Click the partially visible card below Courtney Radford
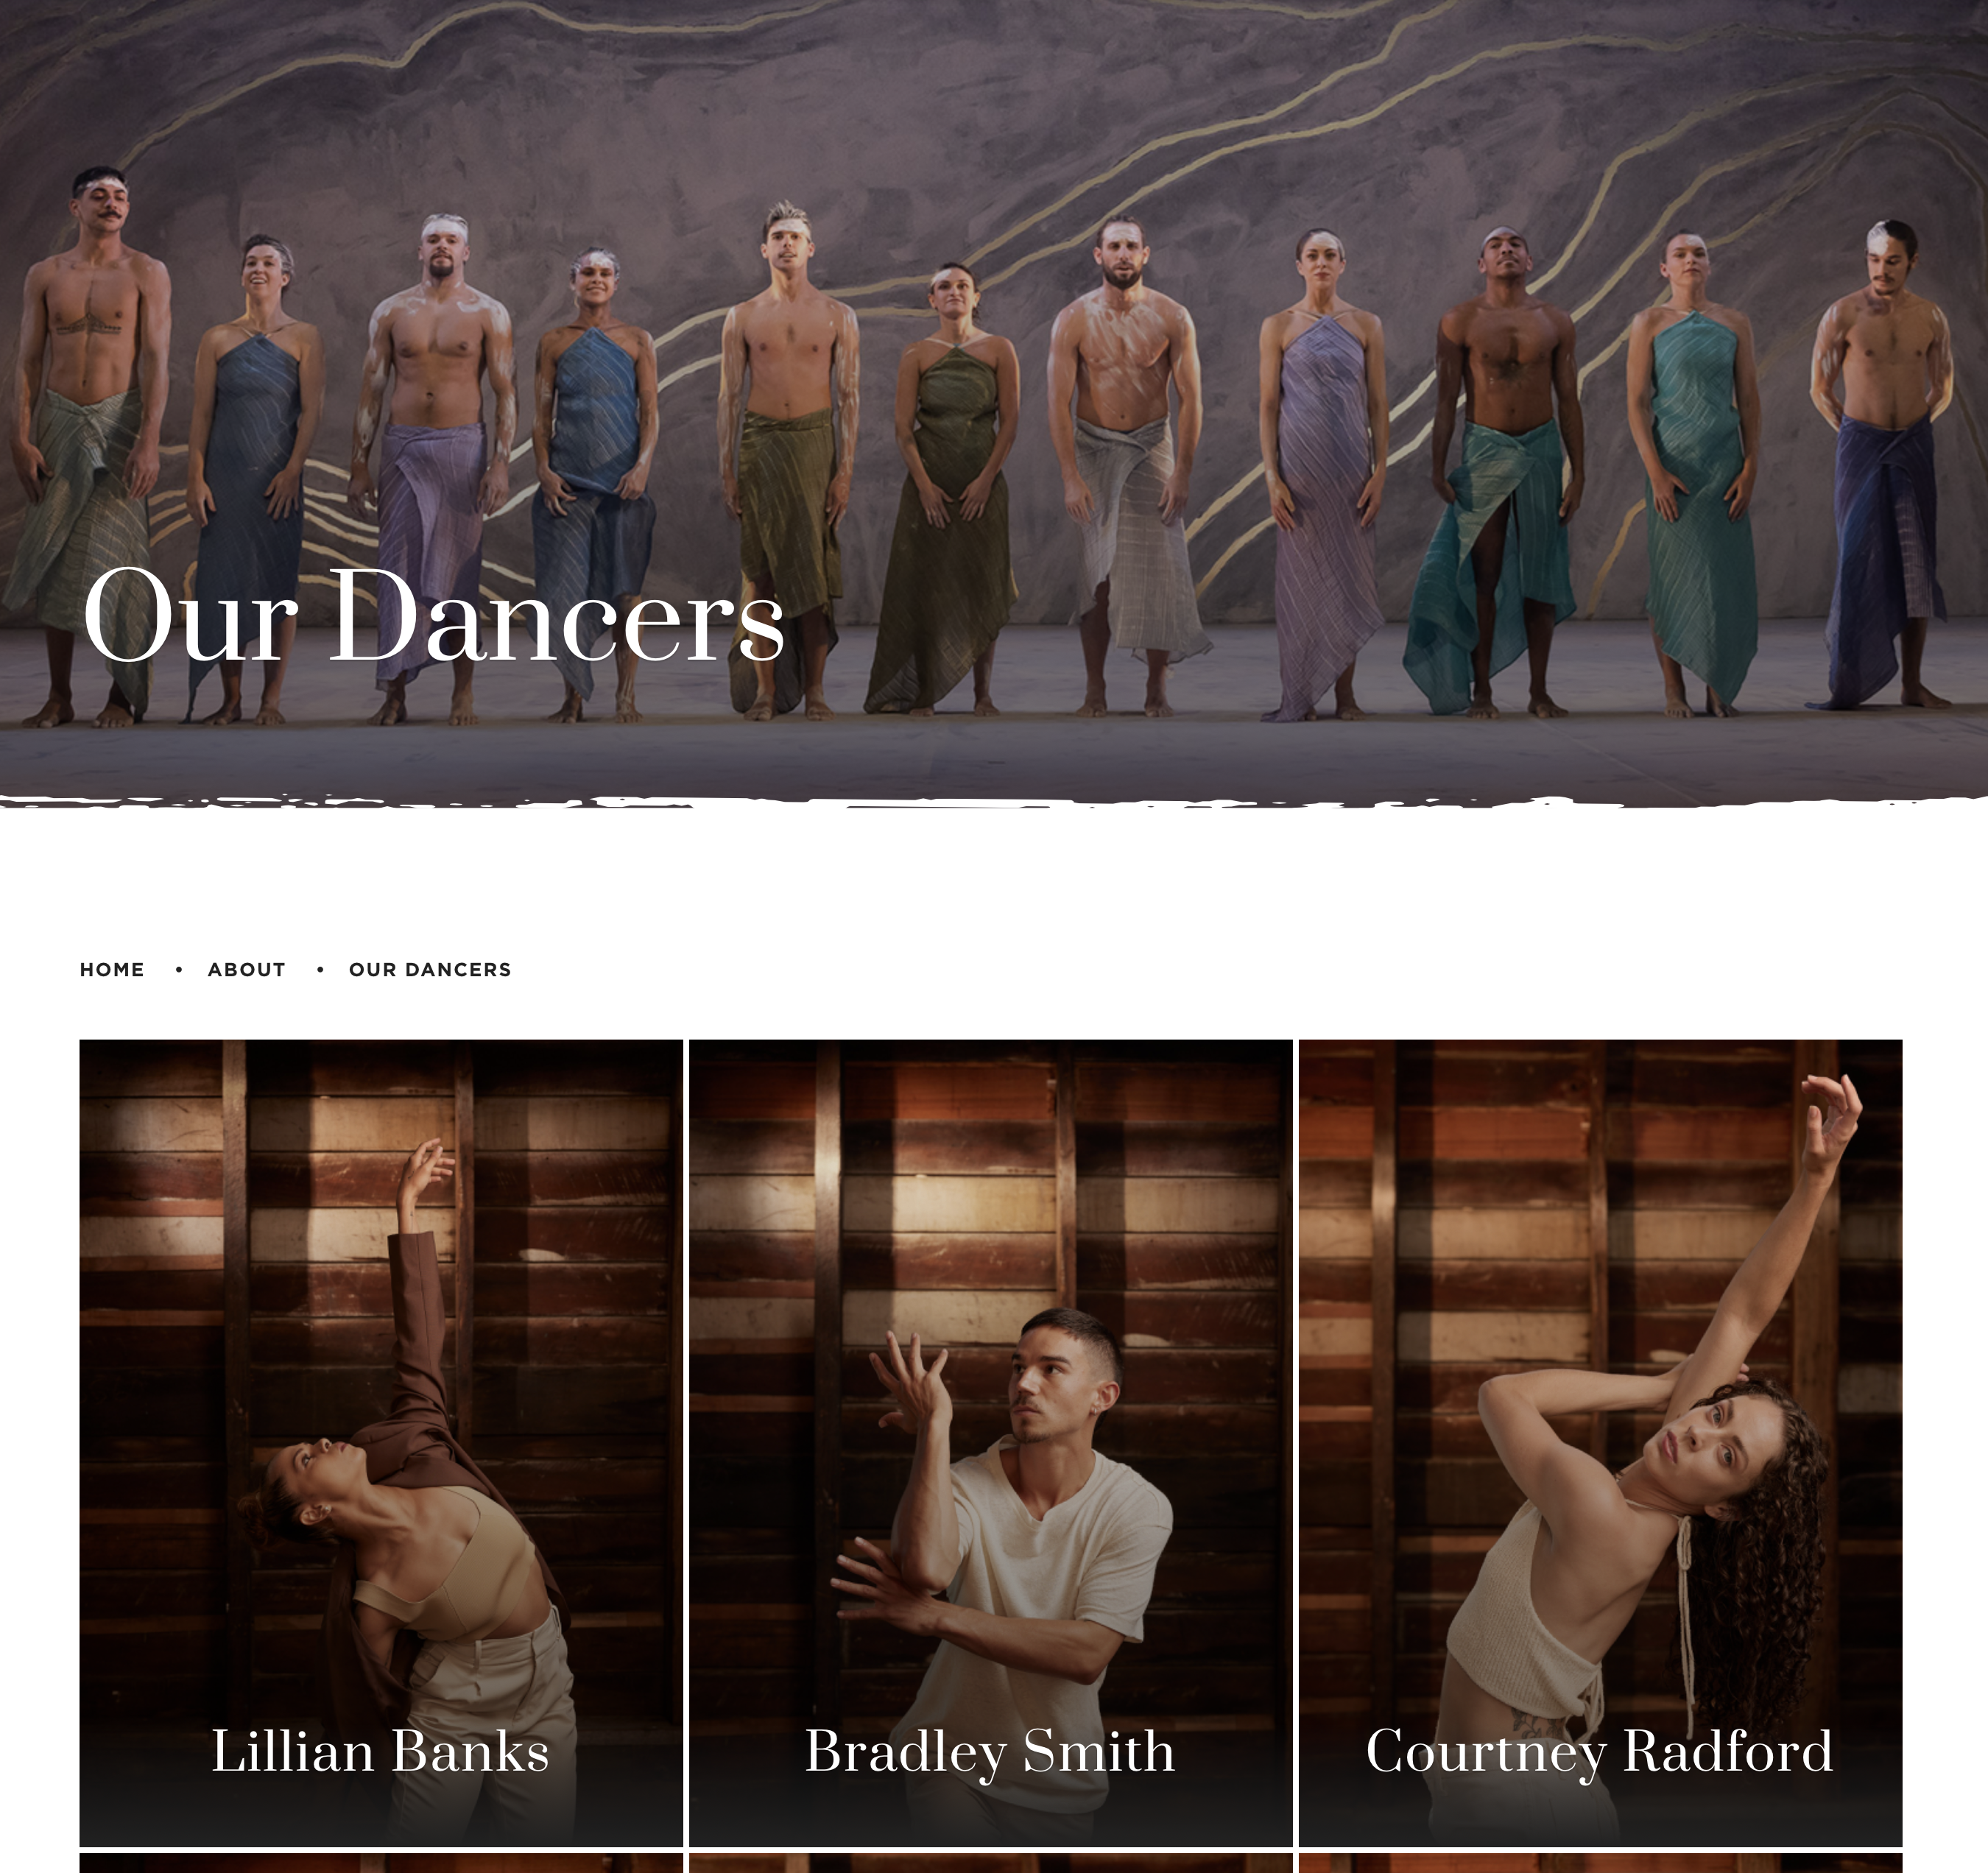Viewport: 1988px width, 1873px height. (1600, 1863)
